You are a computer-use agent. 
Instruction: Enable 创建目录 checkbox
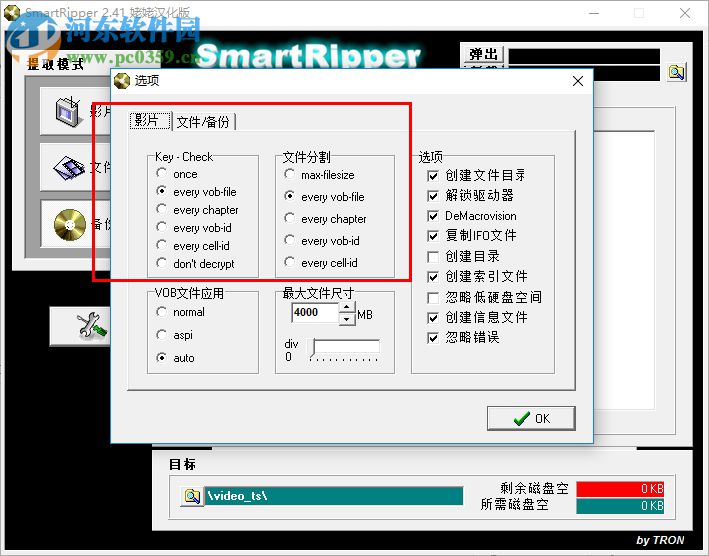[433, 257]
